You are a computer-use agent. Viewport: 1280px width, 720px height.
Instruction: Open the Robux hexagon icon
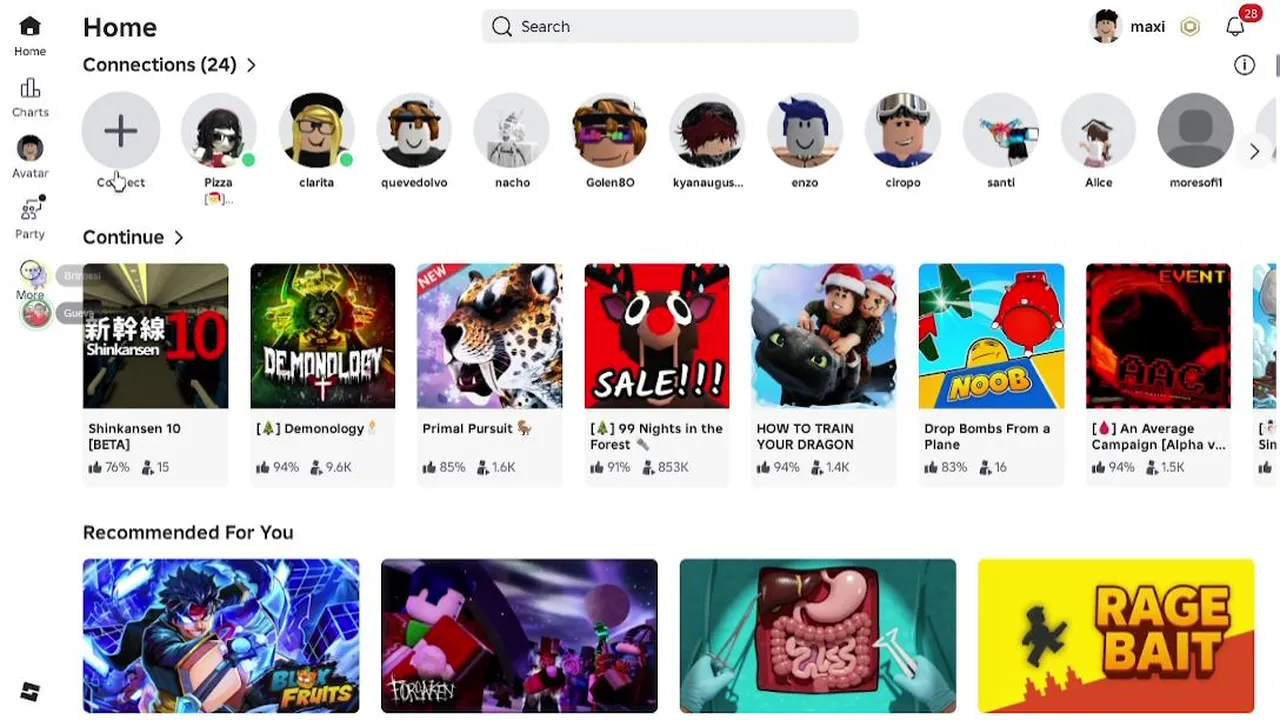[1190, 27]
